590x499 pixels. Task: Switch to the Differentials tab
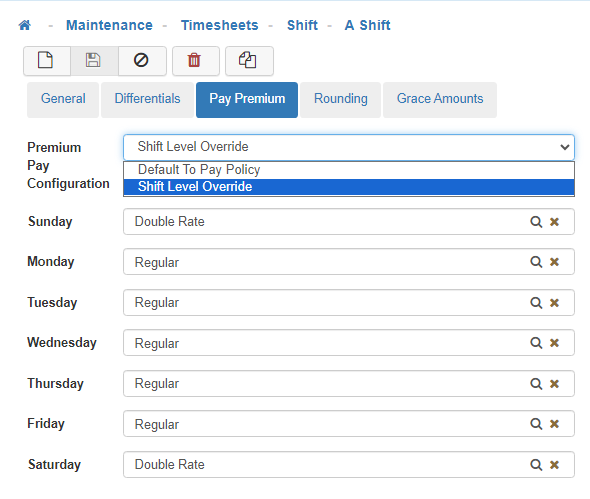(148, 99)
